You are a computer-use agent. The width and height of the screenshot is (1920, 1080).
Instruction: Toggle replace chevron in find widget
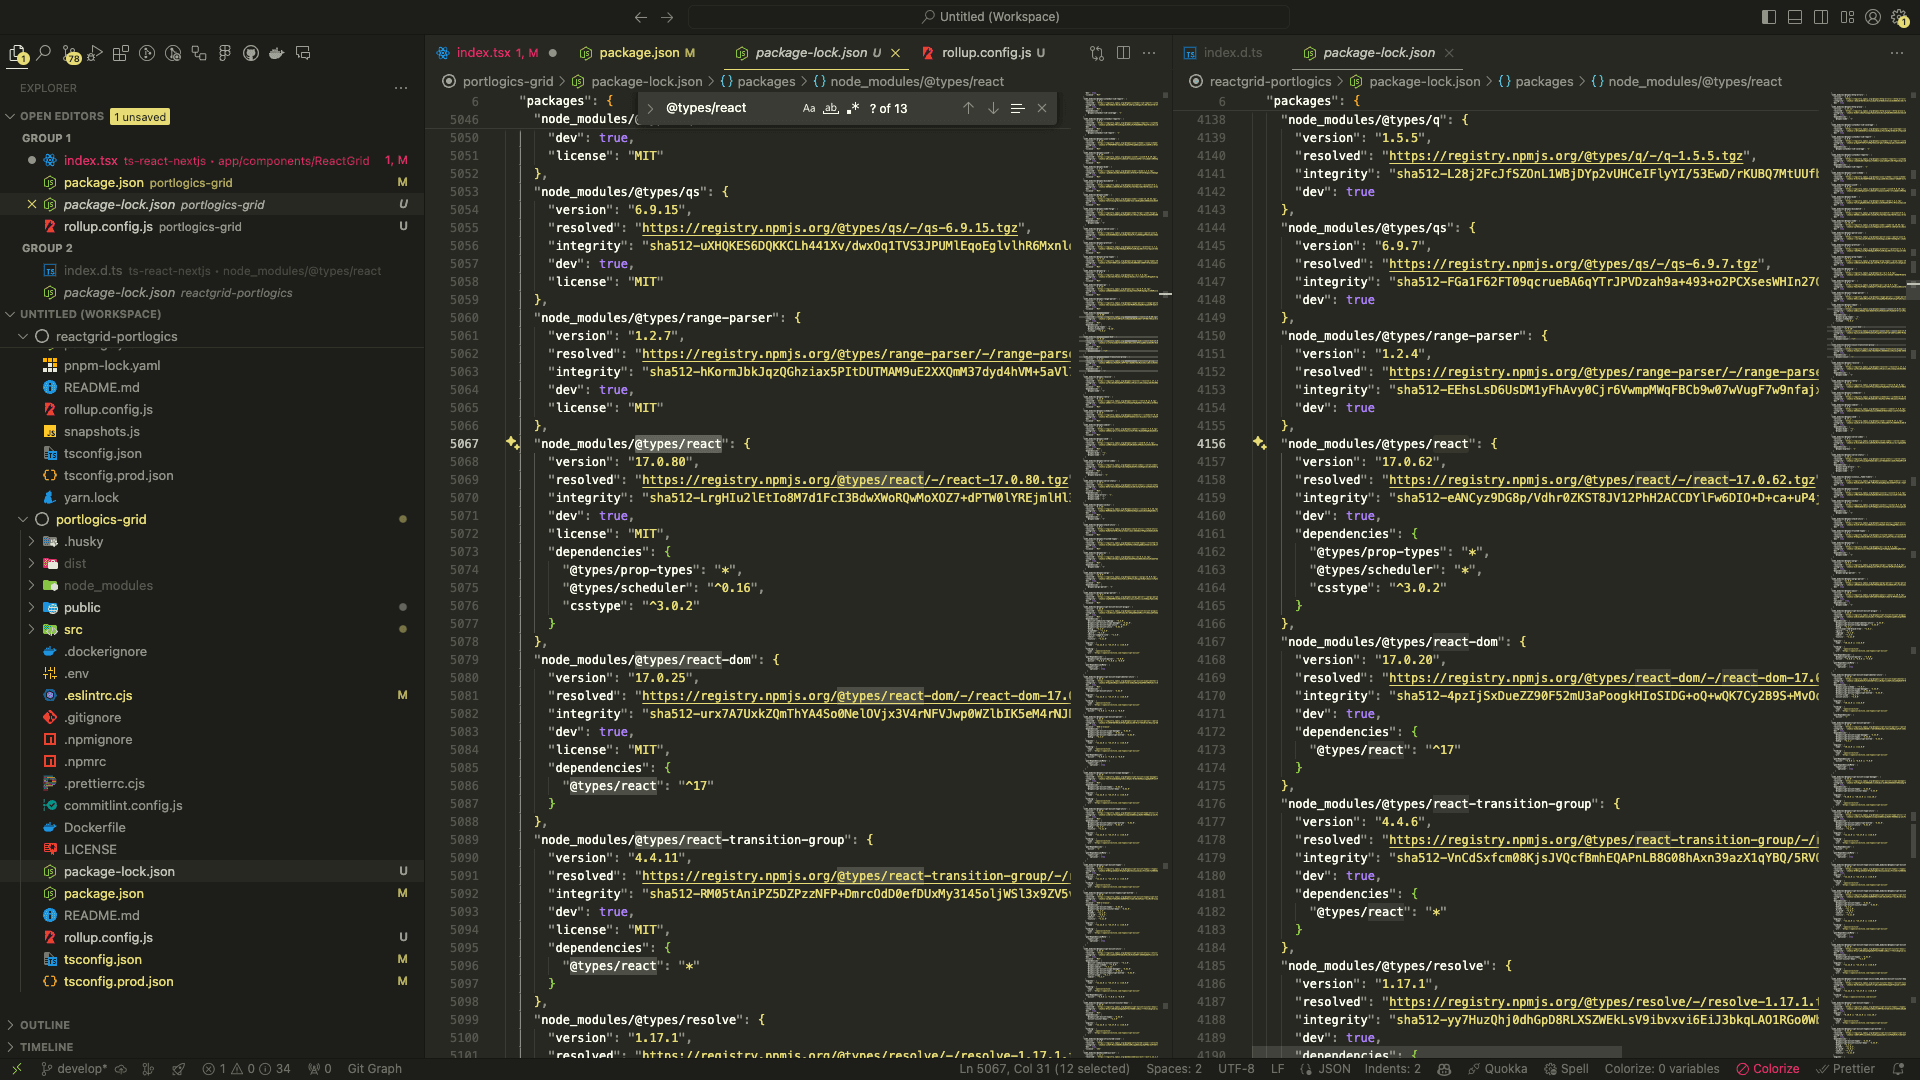pyautogui.click(x=650, y=108)
